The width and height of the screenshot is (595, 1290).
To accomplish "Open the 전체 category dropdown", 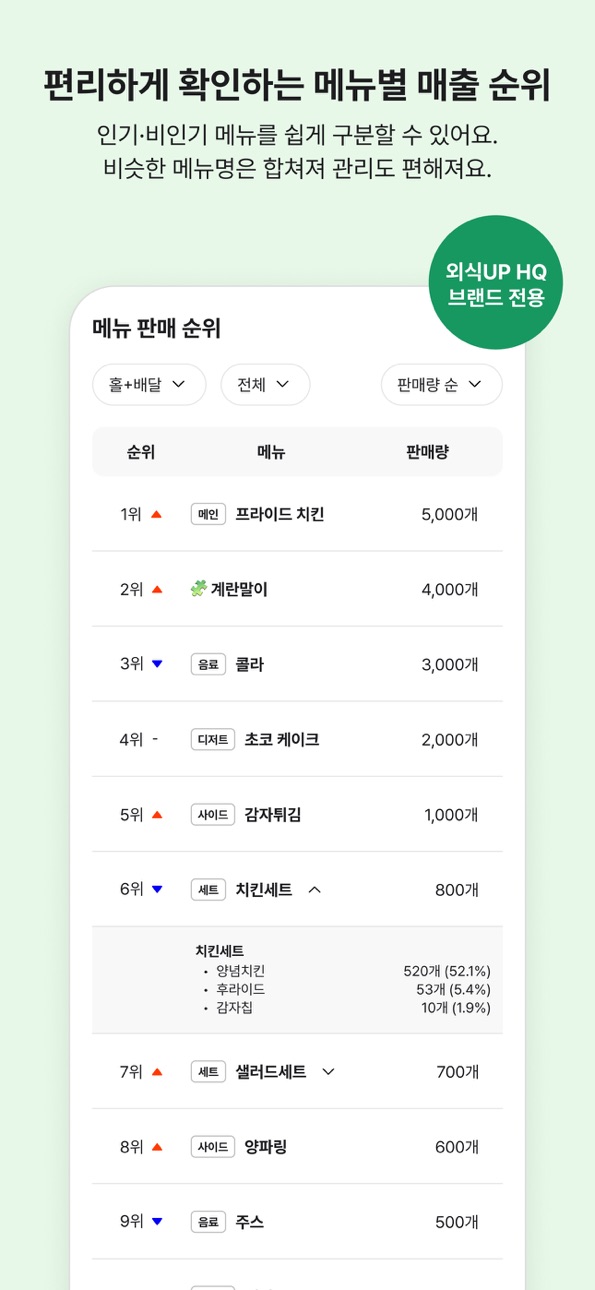I will [x=265, y=384].
